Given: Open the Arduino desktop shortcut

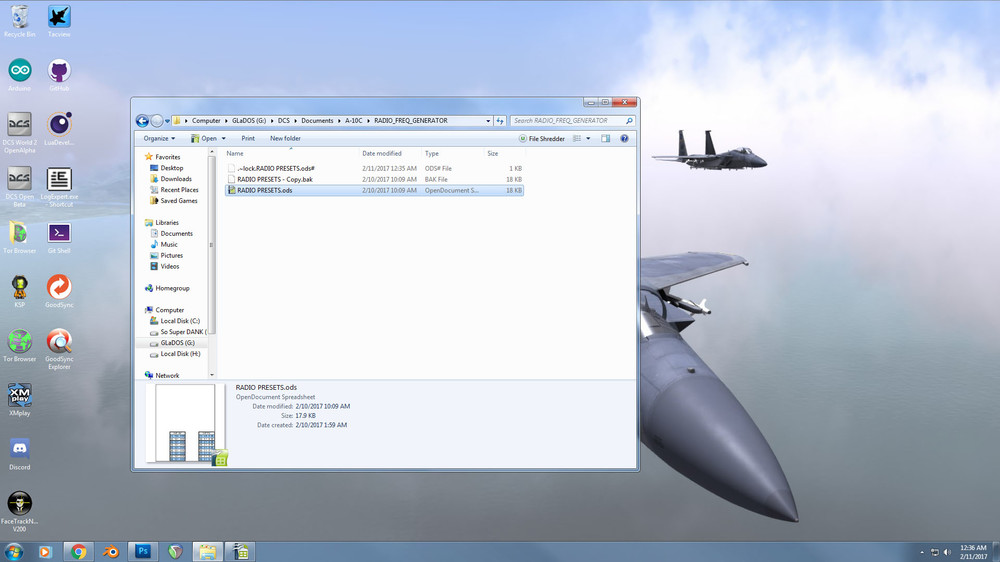Looking at the screenshot, I should (20, 75).
